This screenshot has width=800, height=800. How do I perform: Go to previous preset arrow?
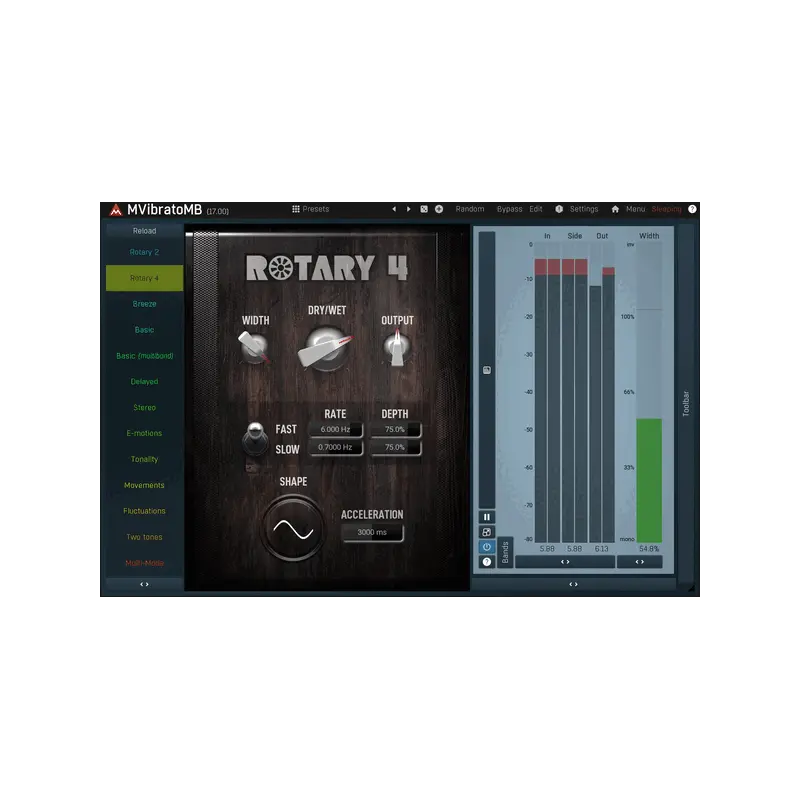394,209
